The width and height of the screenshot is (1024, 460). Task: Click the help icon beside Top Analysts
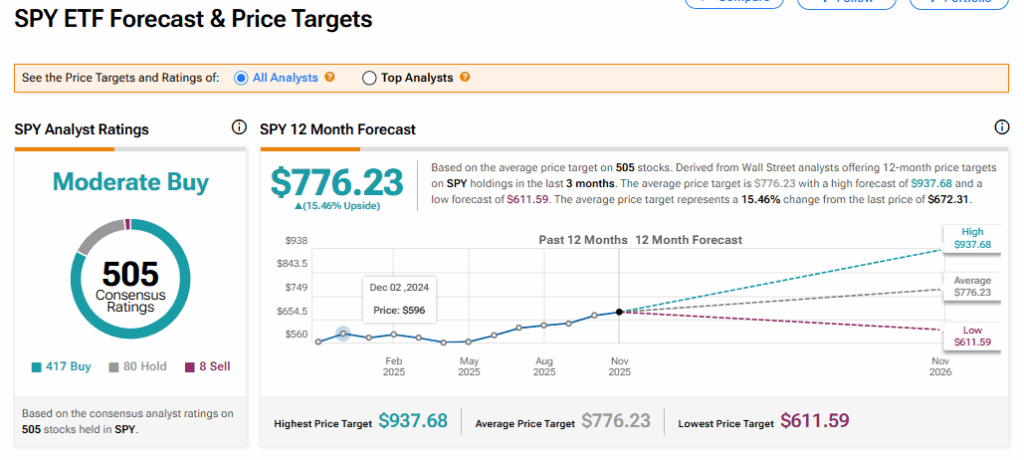tap(464, 78)
